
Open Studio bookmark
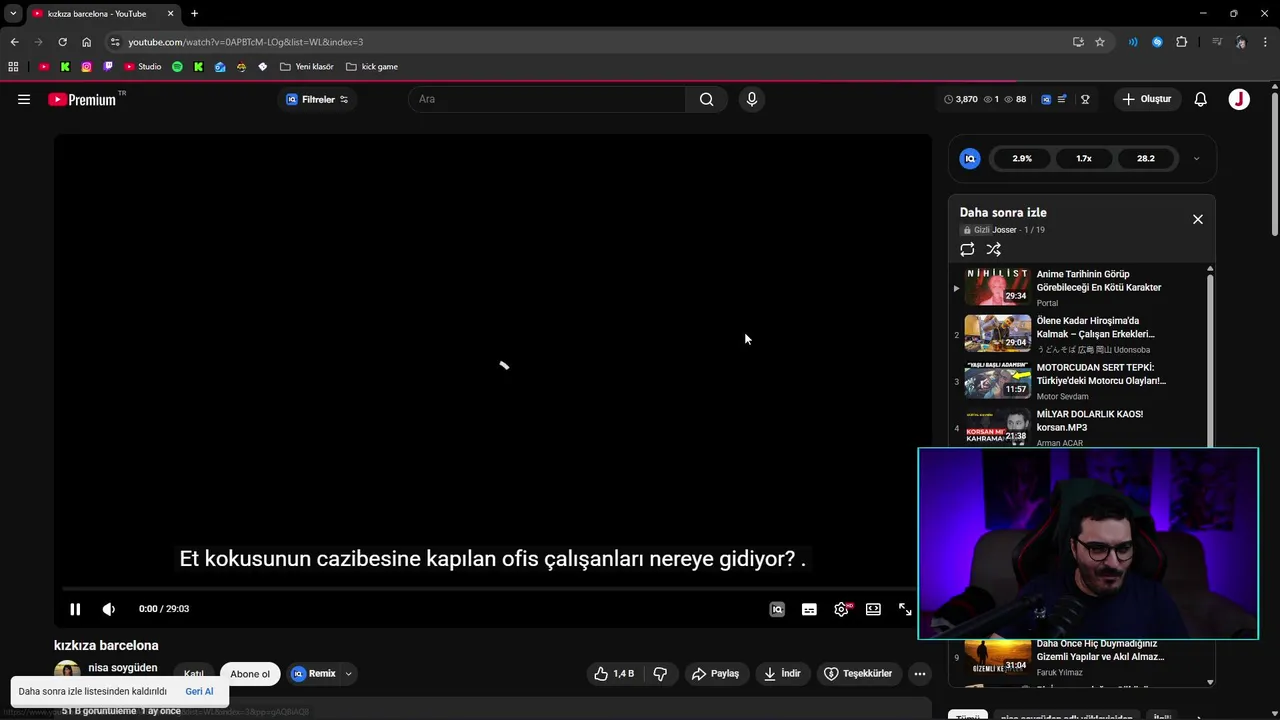coord(142,67)
